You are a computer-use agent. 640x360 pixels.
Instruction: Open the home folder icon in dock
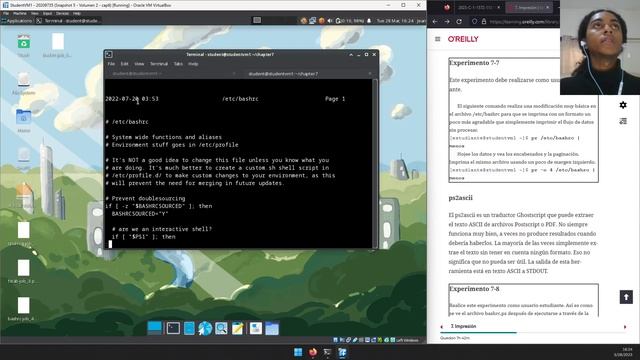coord(272,328)
